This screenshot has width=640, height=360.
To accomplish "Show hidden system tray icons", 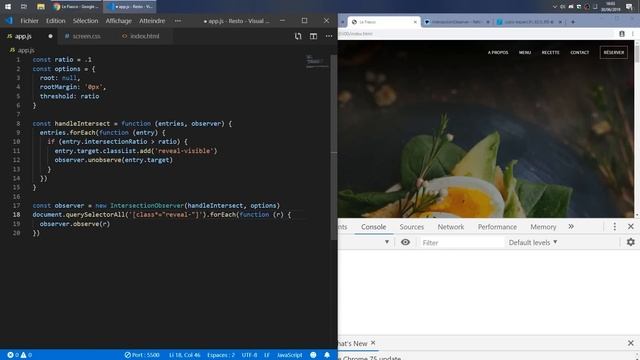I will pyautogui.click(x=554, y=7).
